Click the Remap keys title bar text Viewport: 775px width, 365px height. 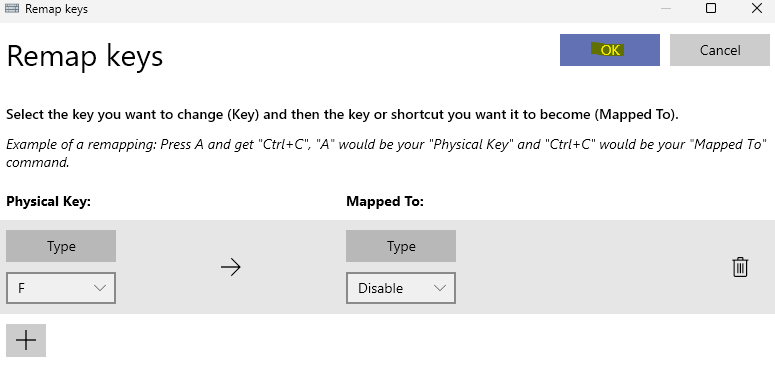coord(56,9)
